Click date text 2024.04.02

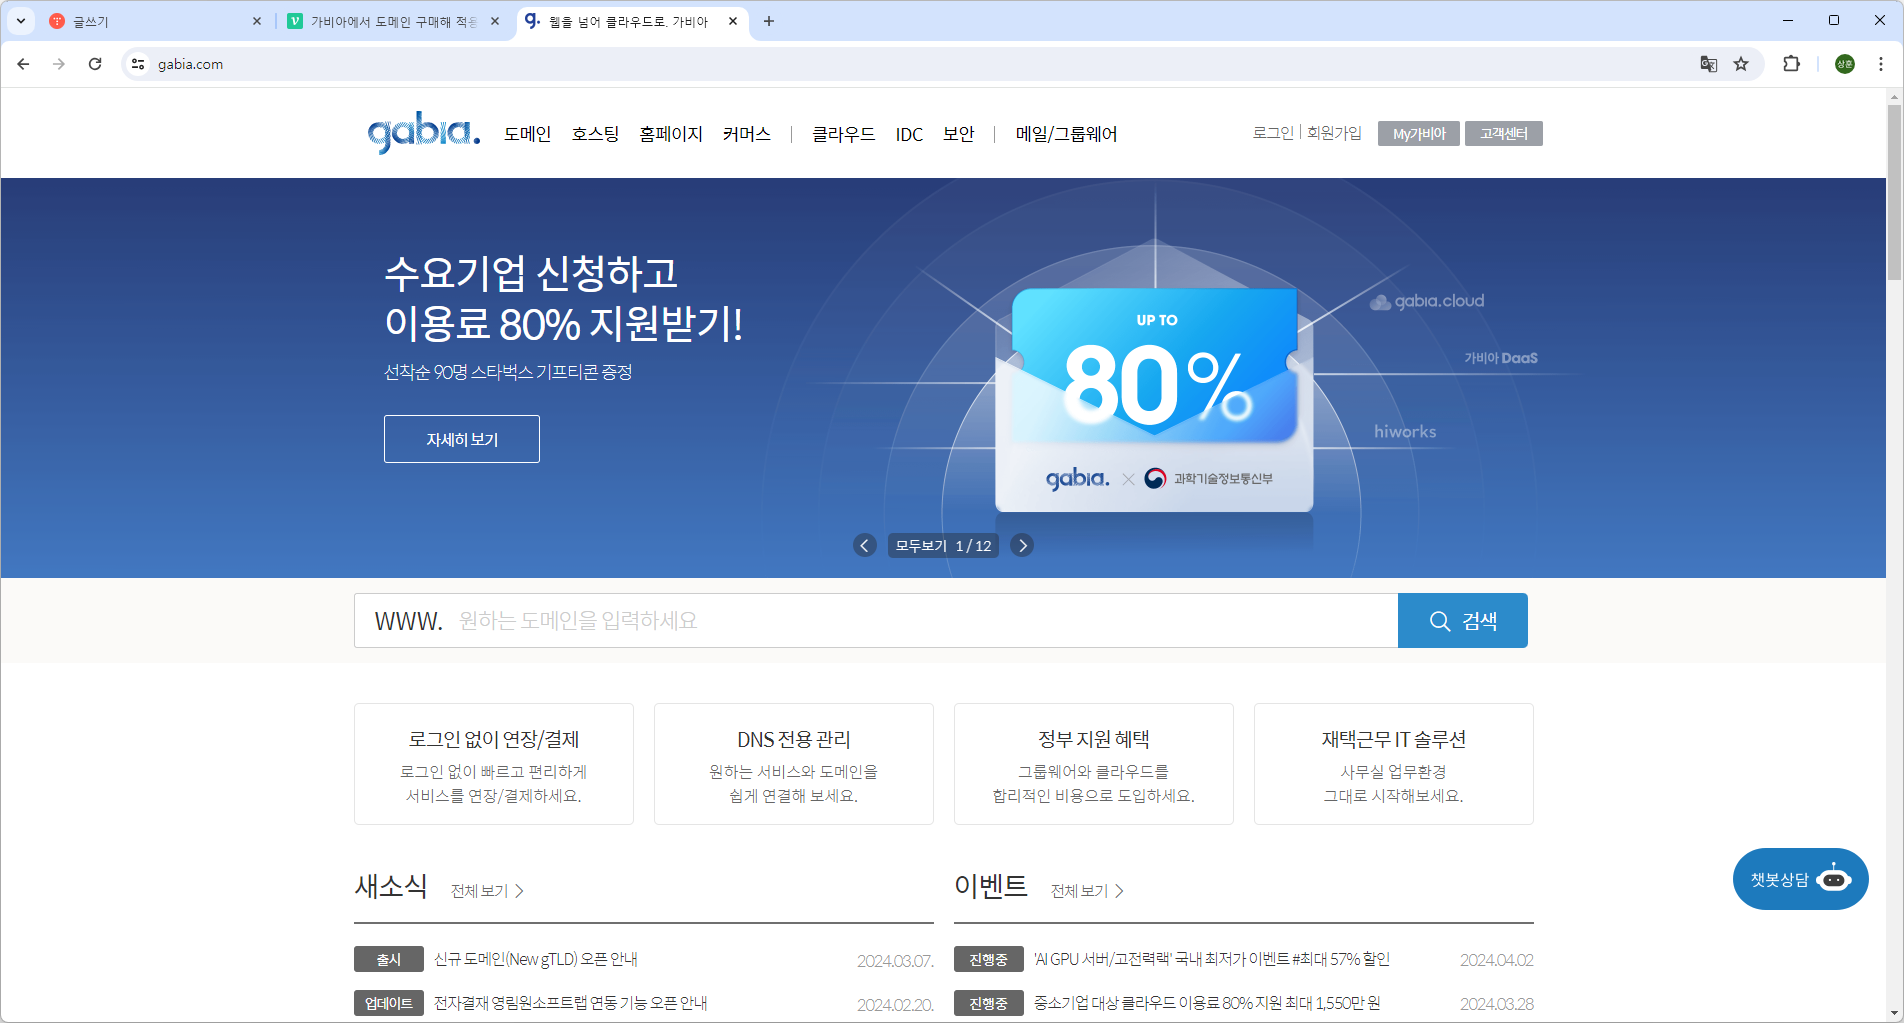tap(1496, 960)
